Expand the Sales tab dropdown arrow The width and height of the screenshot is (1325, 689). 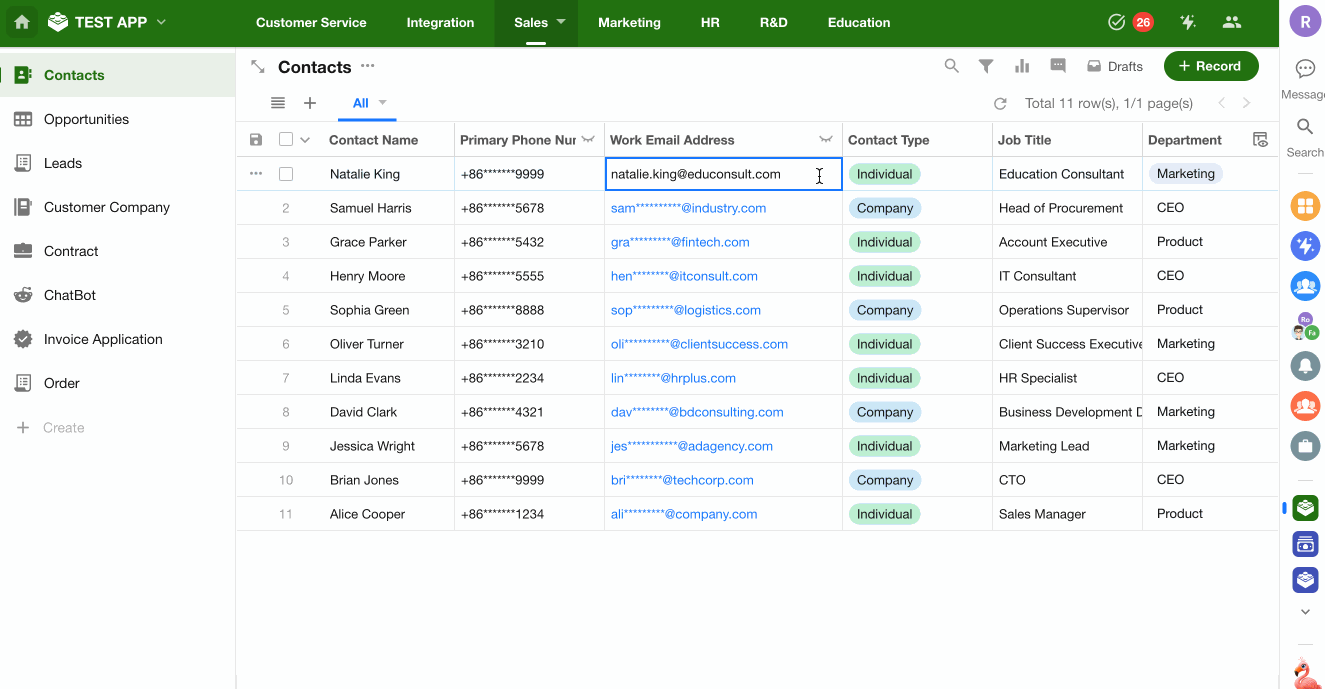tap(561, 22)
